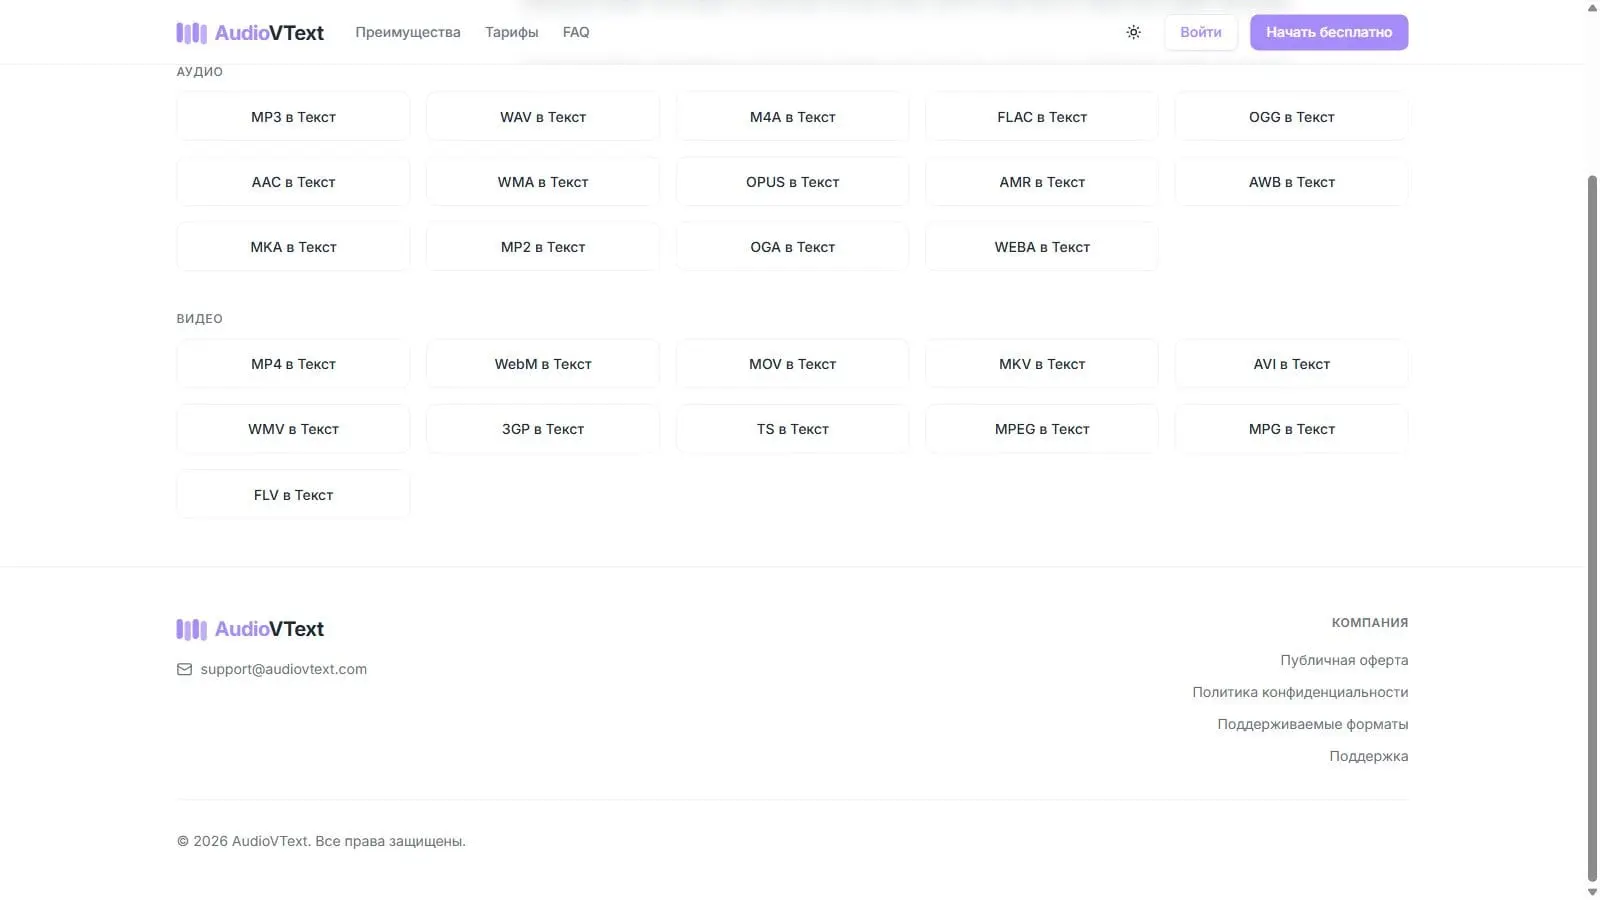Viewport: 1600px width, 900px height.
Task: Toggle the light/dark theme sun icon
Action: pyautogui.click(x=1133, y=32)
